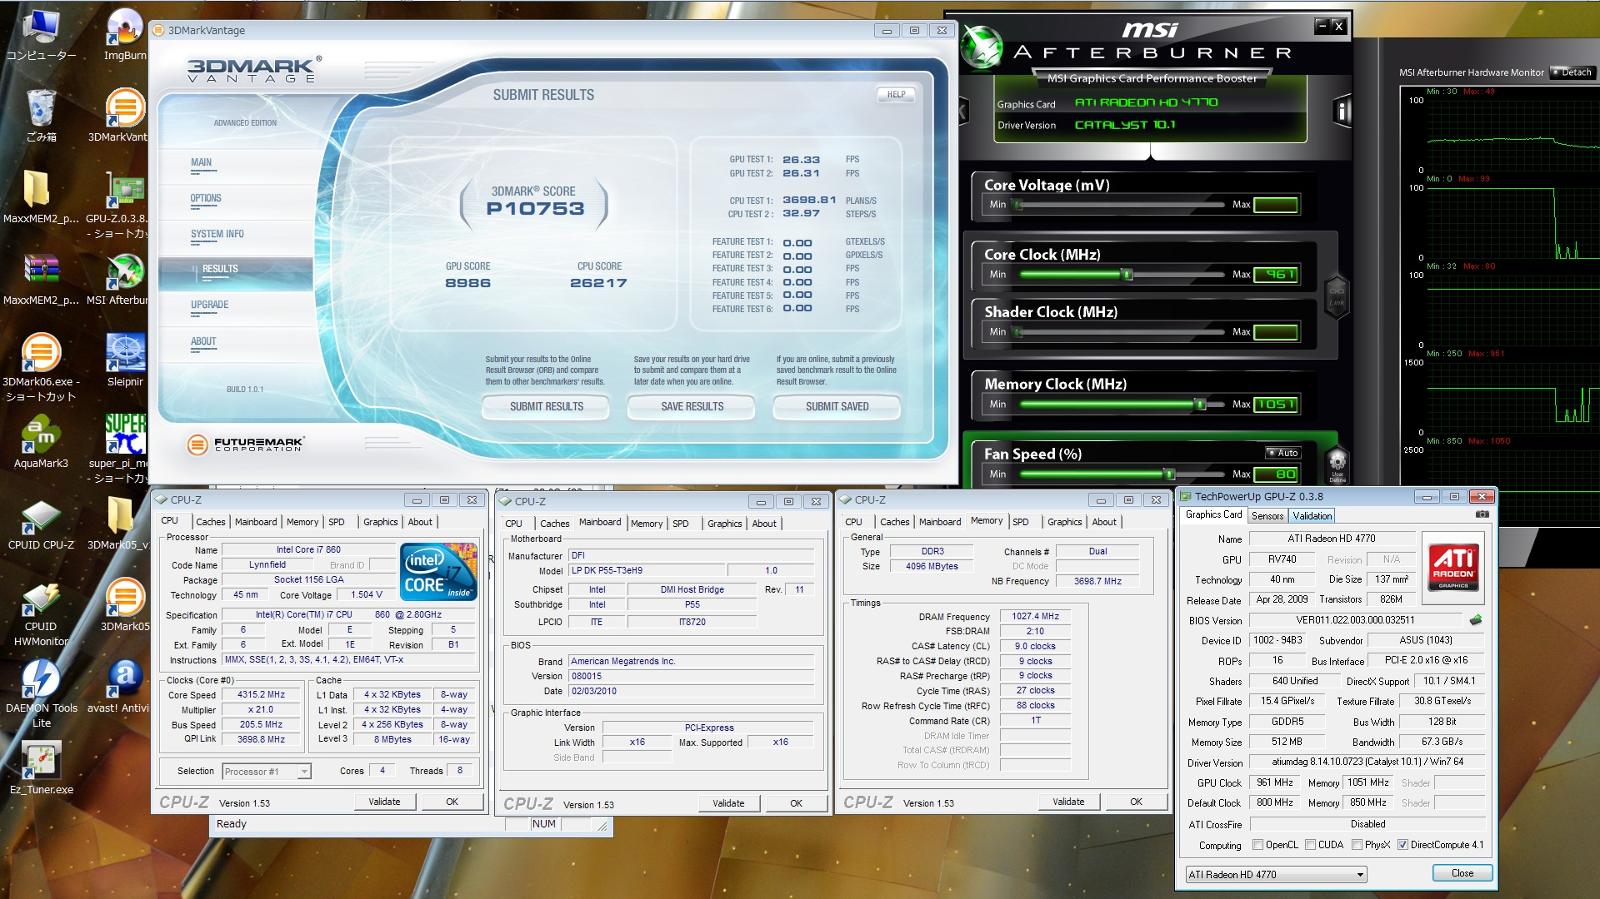Open Caches tab in first CPU-Z window

tap(210, 522)
